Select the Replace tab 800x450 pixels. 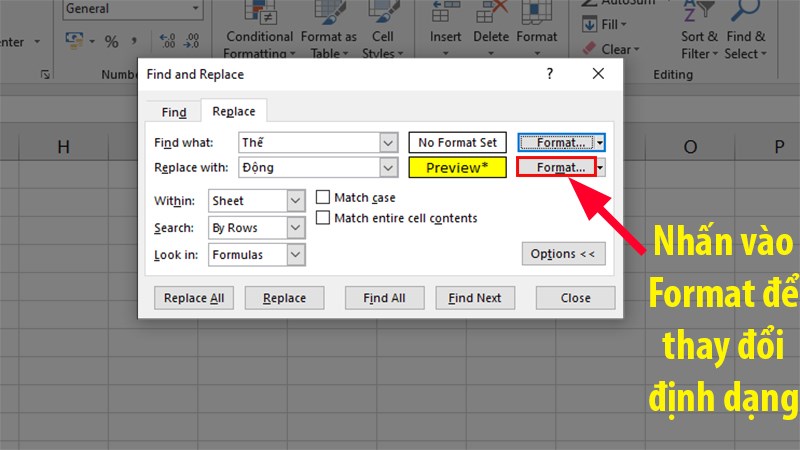[x=233, y=112]
